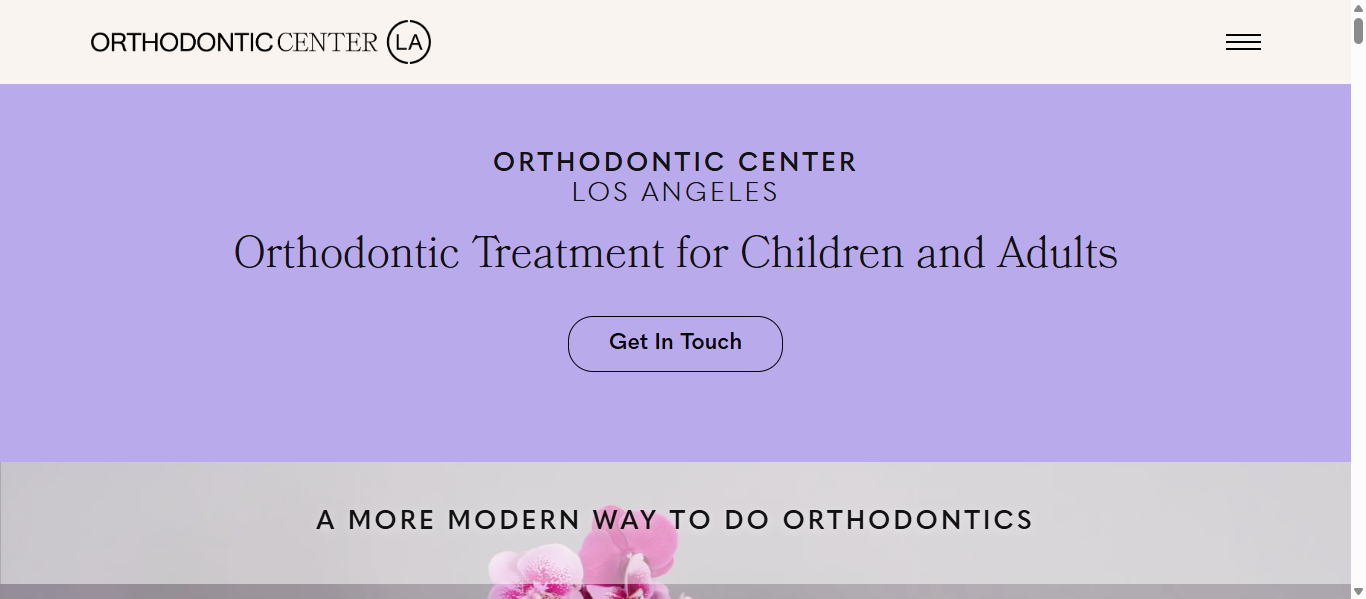This screenshot has height=599, width=1366.
Task: Click the Get In Touch button
Action: point(675,343)
